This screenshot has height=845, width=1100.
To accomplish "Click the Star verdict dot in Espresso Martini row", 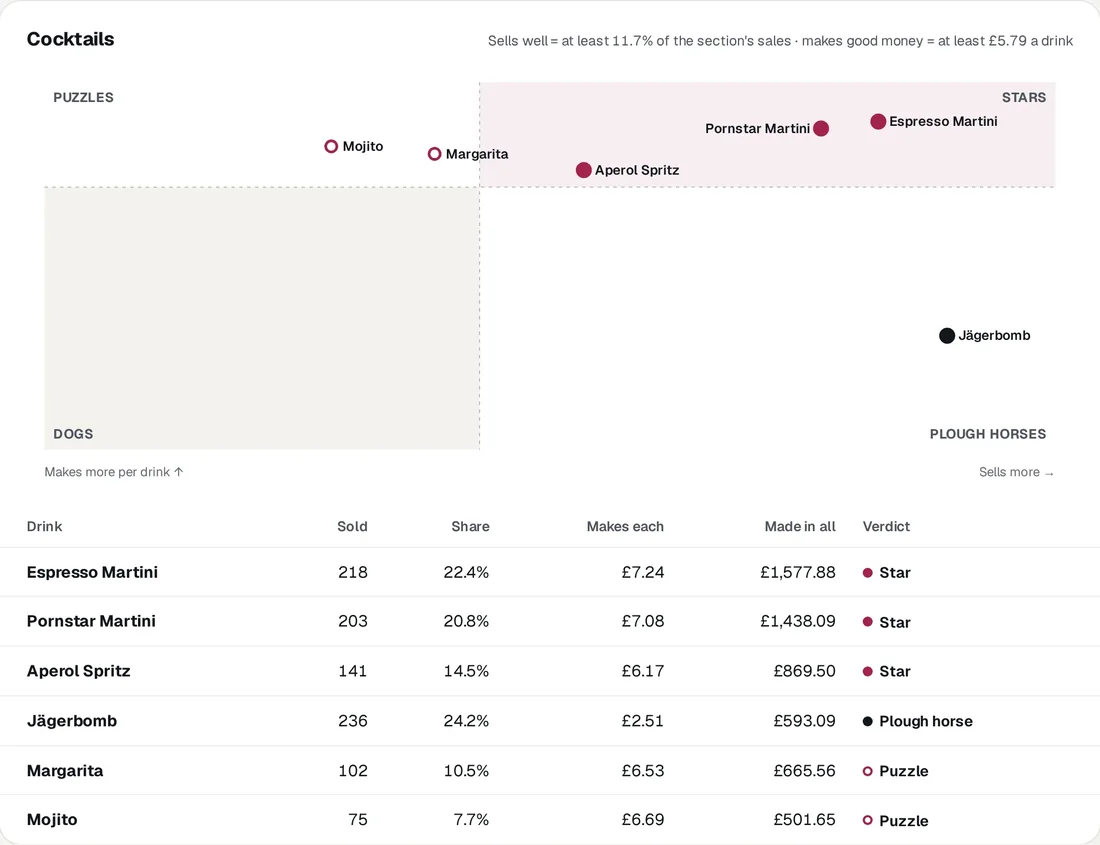I will tap(867, 573).
